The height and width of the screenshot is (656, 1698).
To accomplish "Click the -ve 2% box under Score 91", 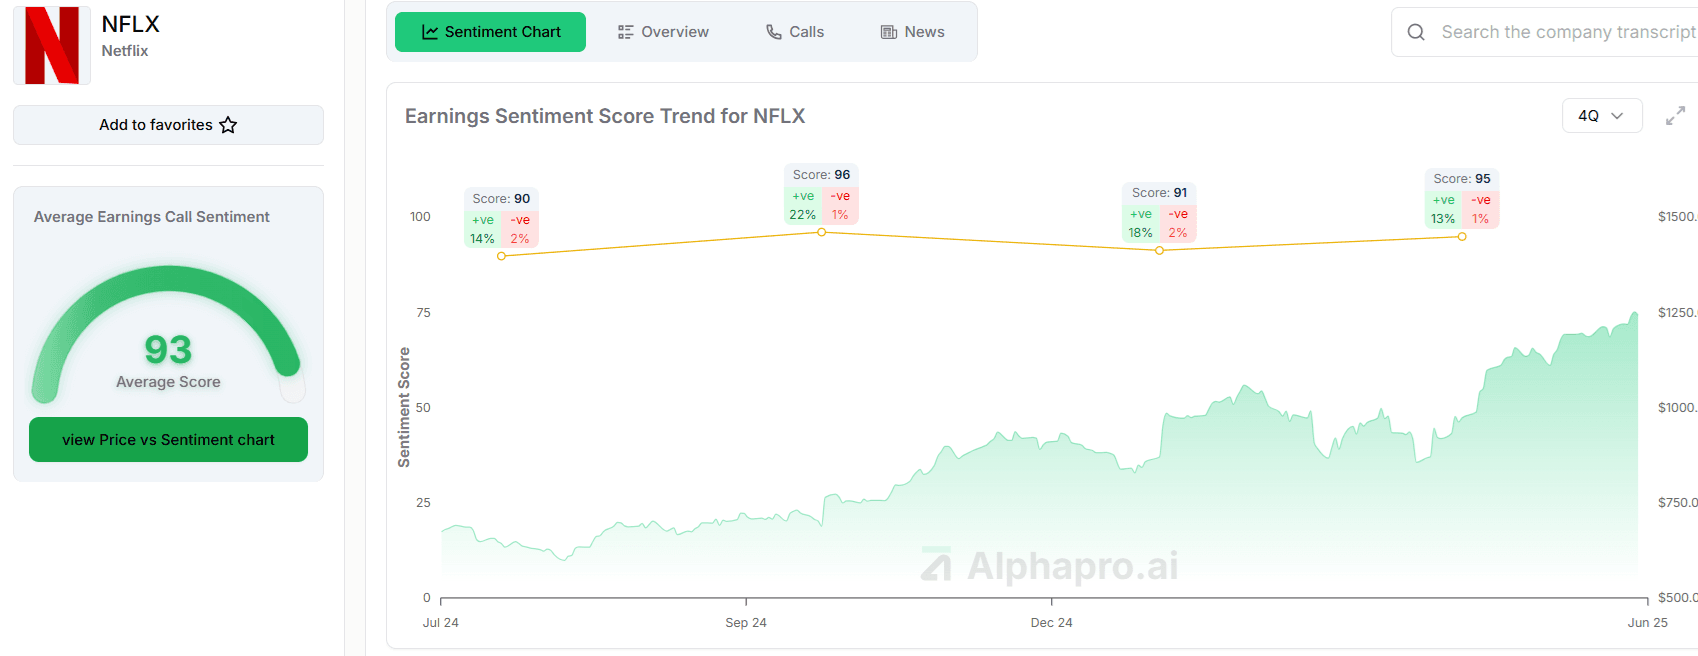I will pos(1178,223).
